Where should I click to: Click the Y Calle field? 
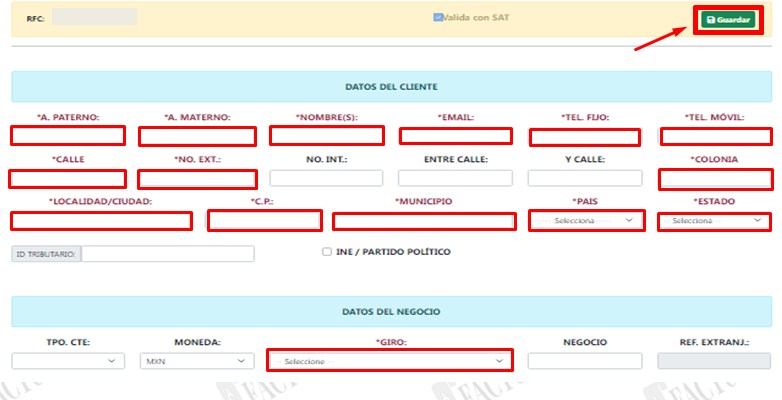[585, 178]
